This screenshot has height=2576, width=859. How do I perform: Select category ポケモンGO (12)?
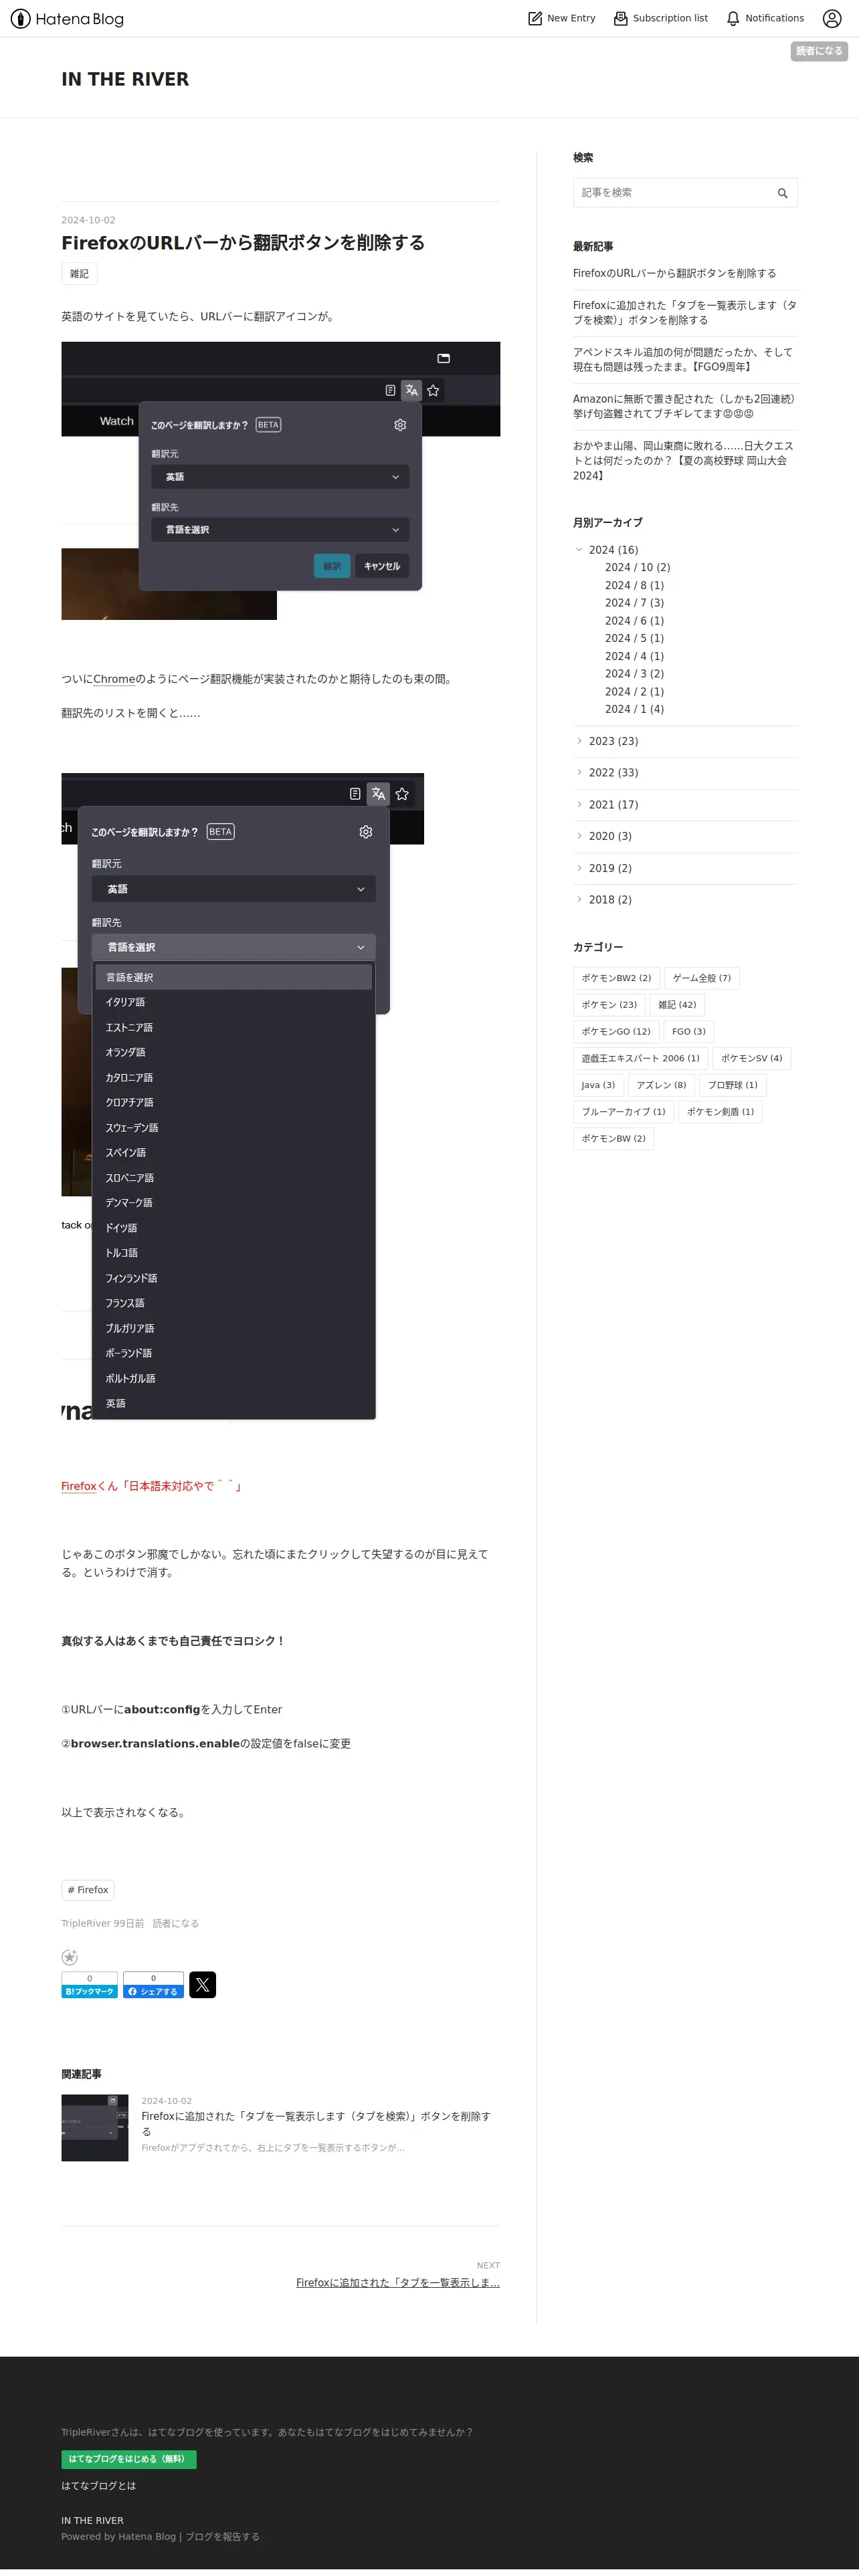pyautogui.click(x=616, y=1032)
